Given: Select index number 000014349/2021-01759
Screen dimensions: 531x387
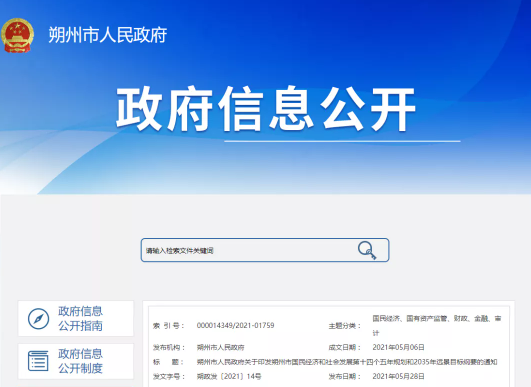Looking at the screenshot, I should (x=235, y=325).
